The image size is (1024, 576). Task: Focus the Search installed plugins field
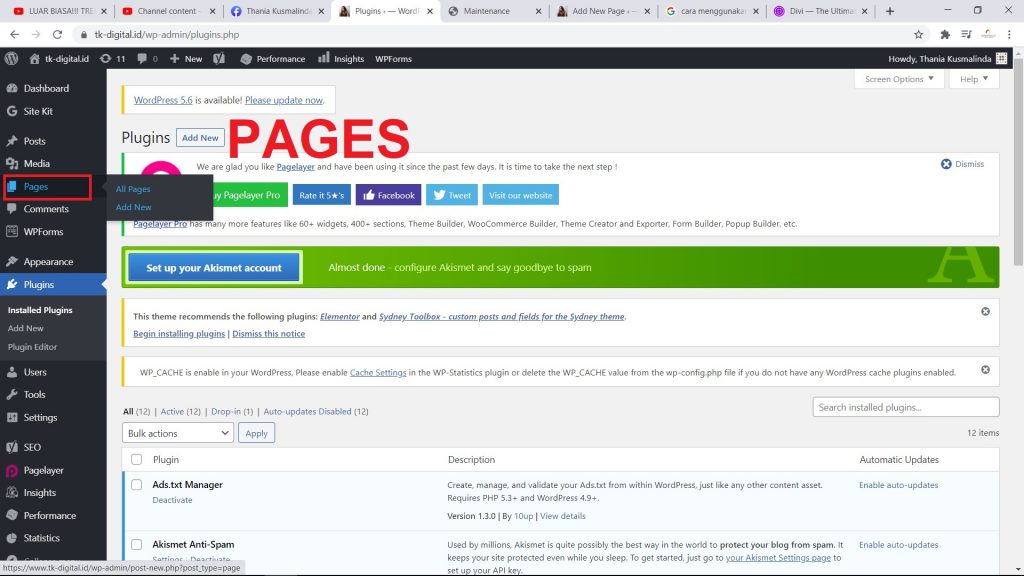[906, 407]
